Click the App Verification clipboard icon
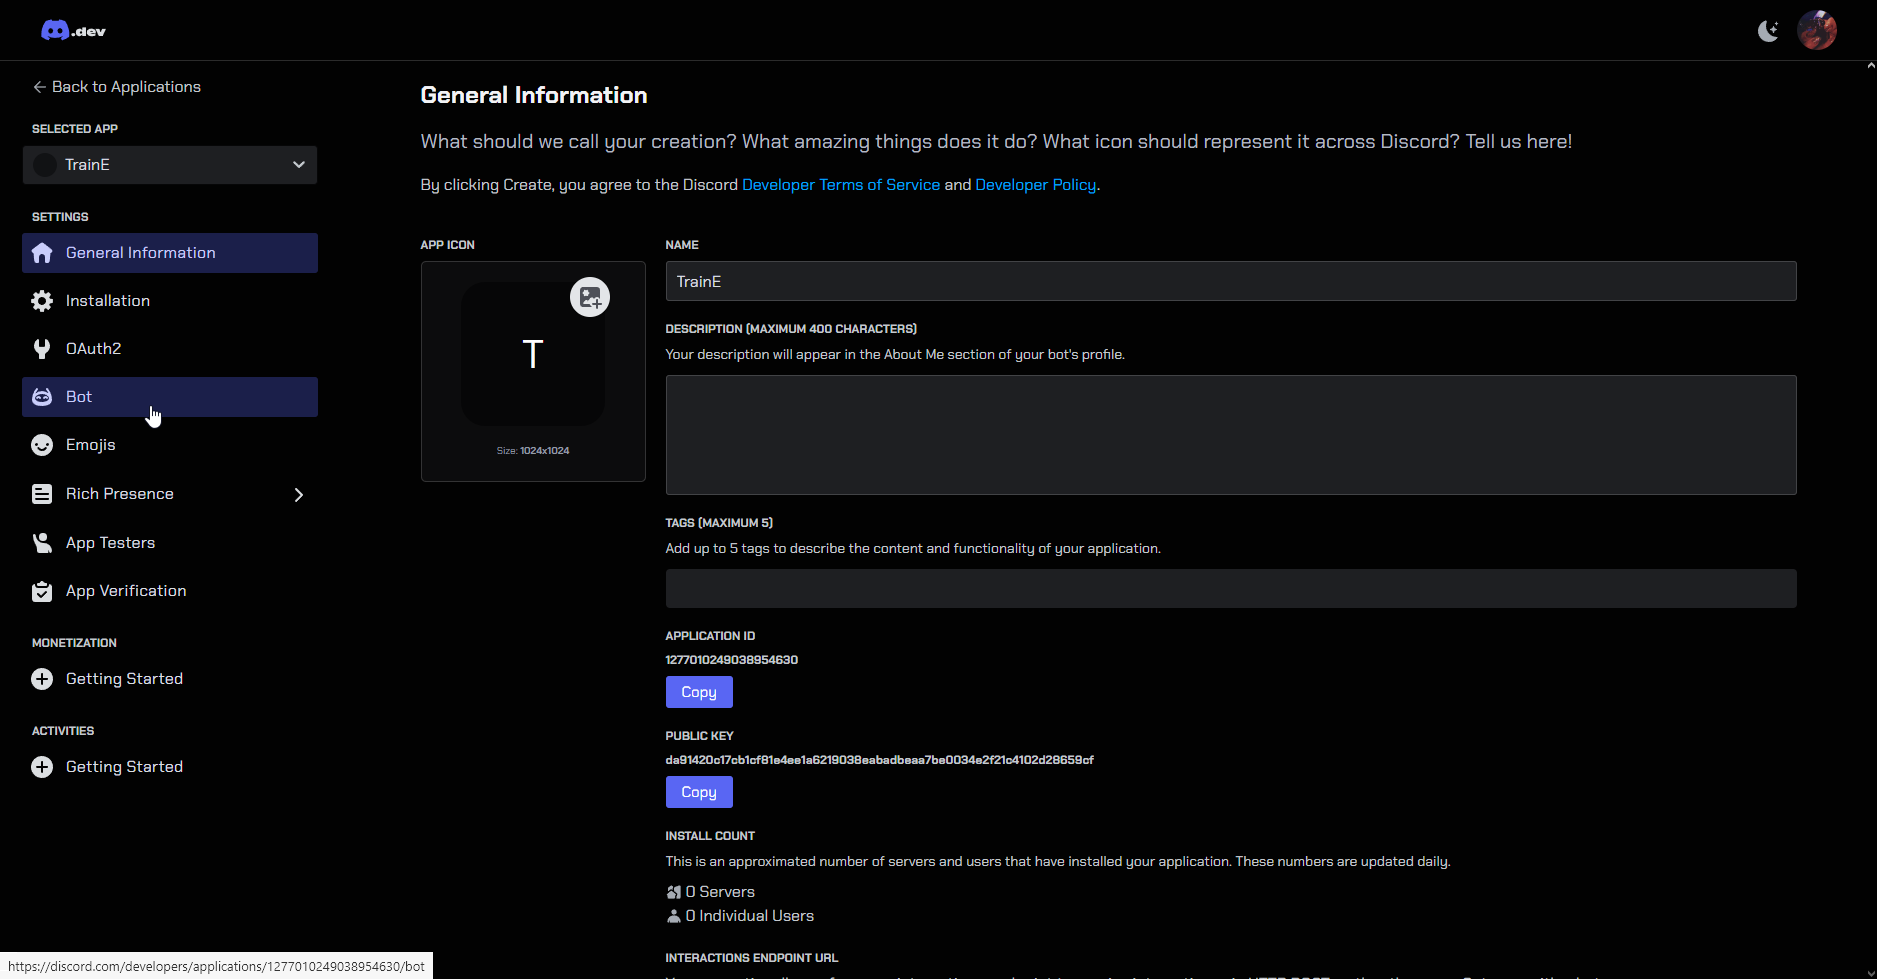 (x=42, y=591)
